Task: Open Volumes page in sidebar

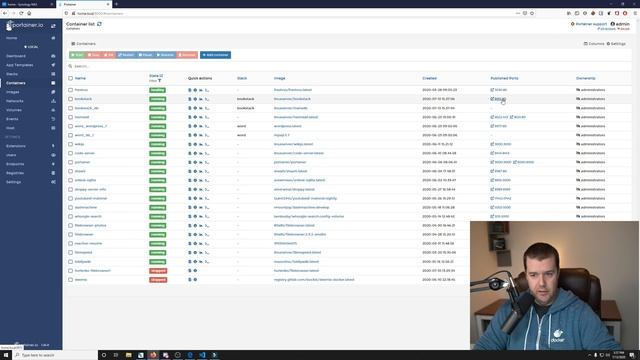Action: click(14, 110)
